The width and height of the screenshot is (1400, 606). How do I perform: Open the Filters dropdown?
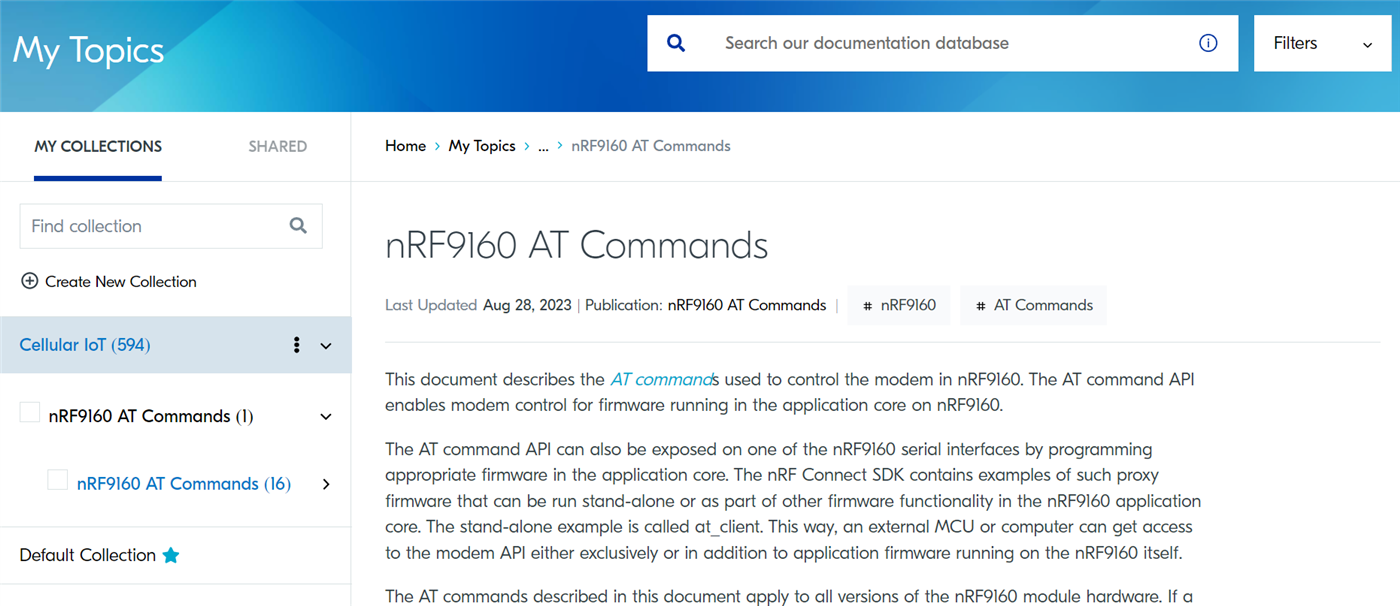tap(1322, 43)
